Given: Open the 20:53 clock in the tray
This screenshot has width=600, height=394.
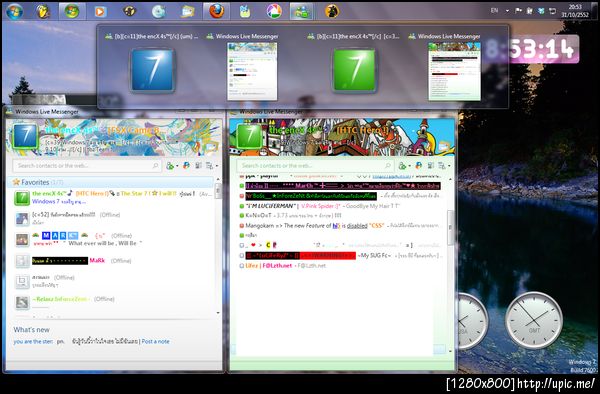Looking at the screenshot, I should (x=575, y=11).
